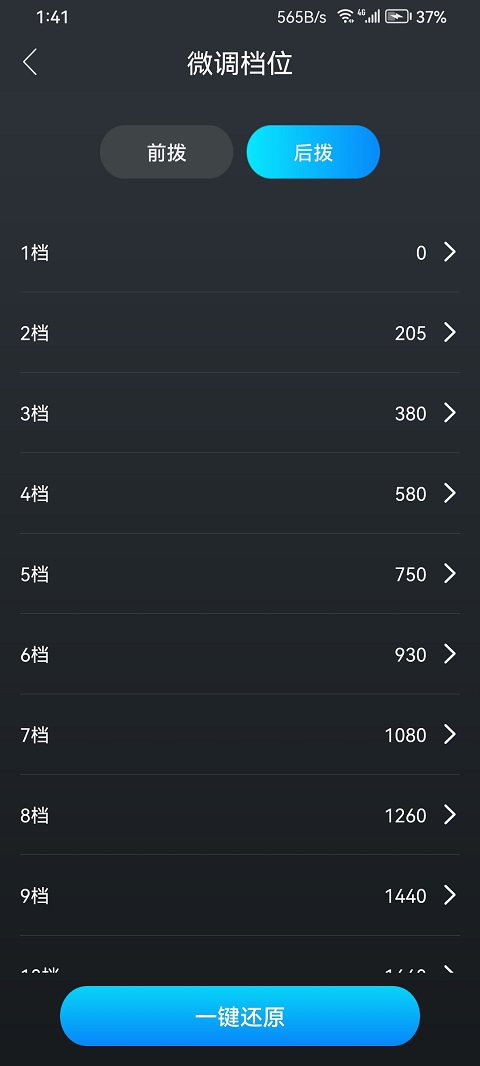Tap the Wi-Fi status icon
This screenshot has height=1066, width=480.
point(345,17)
